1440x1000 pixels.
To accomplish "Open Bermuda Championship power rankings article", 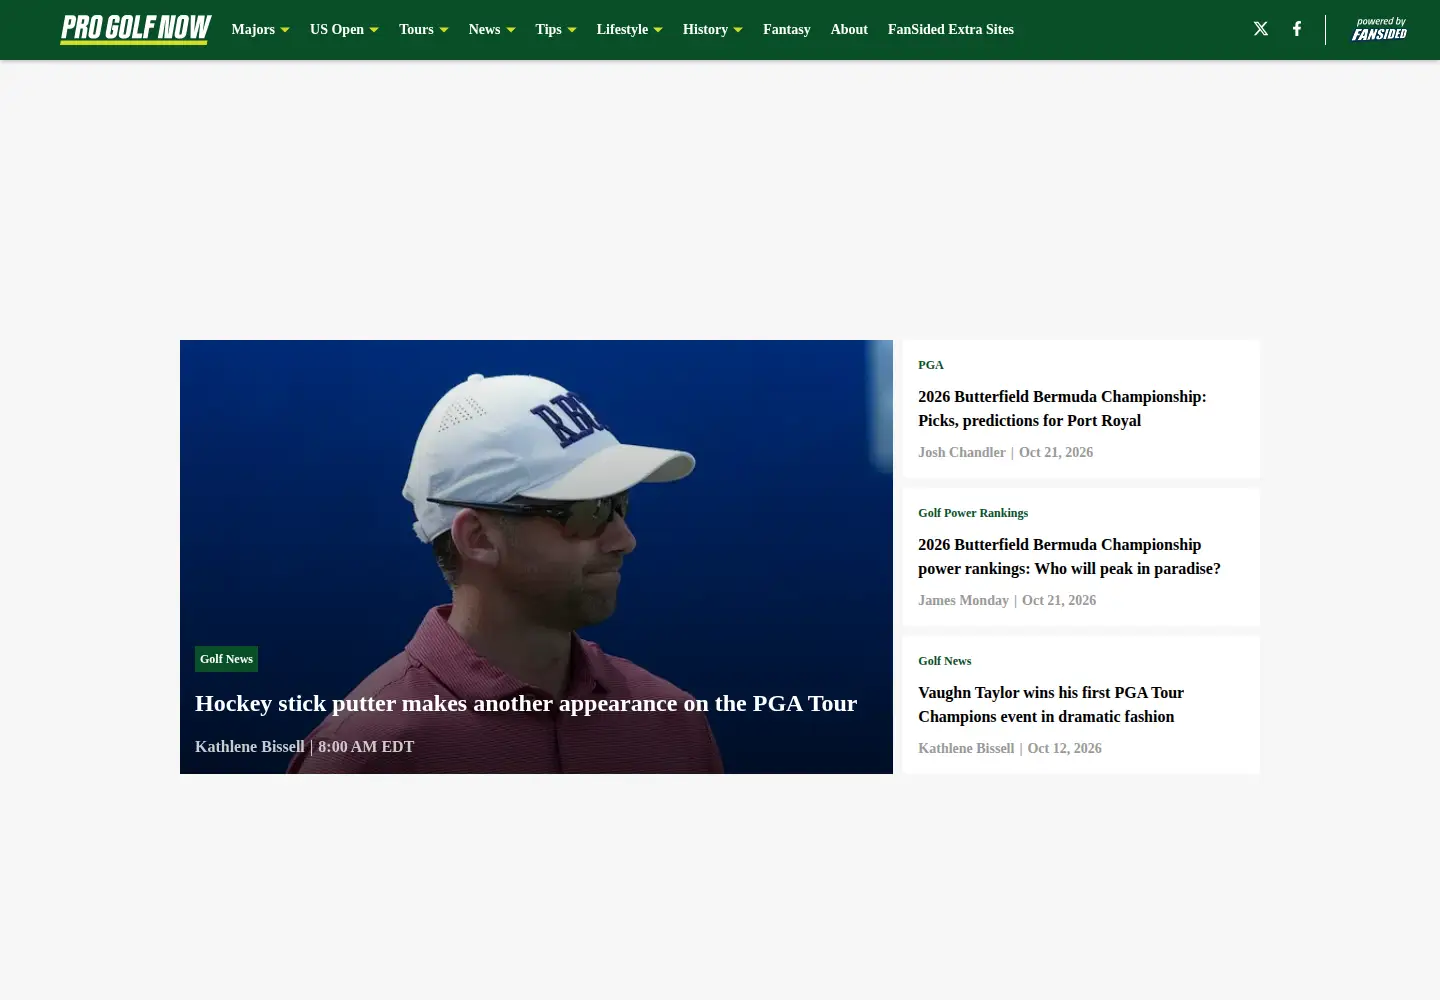I will click(x=1069, y=557).
